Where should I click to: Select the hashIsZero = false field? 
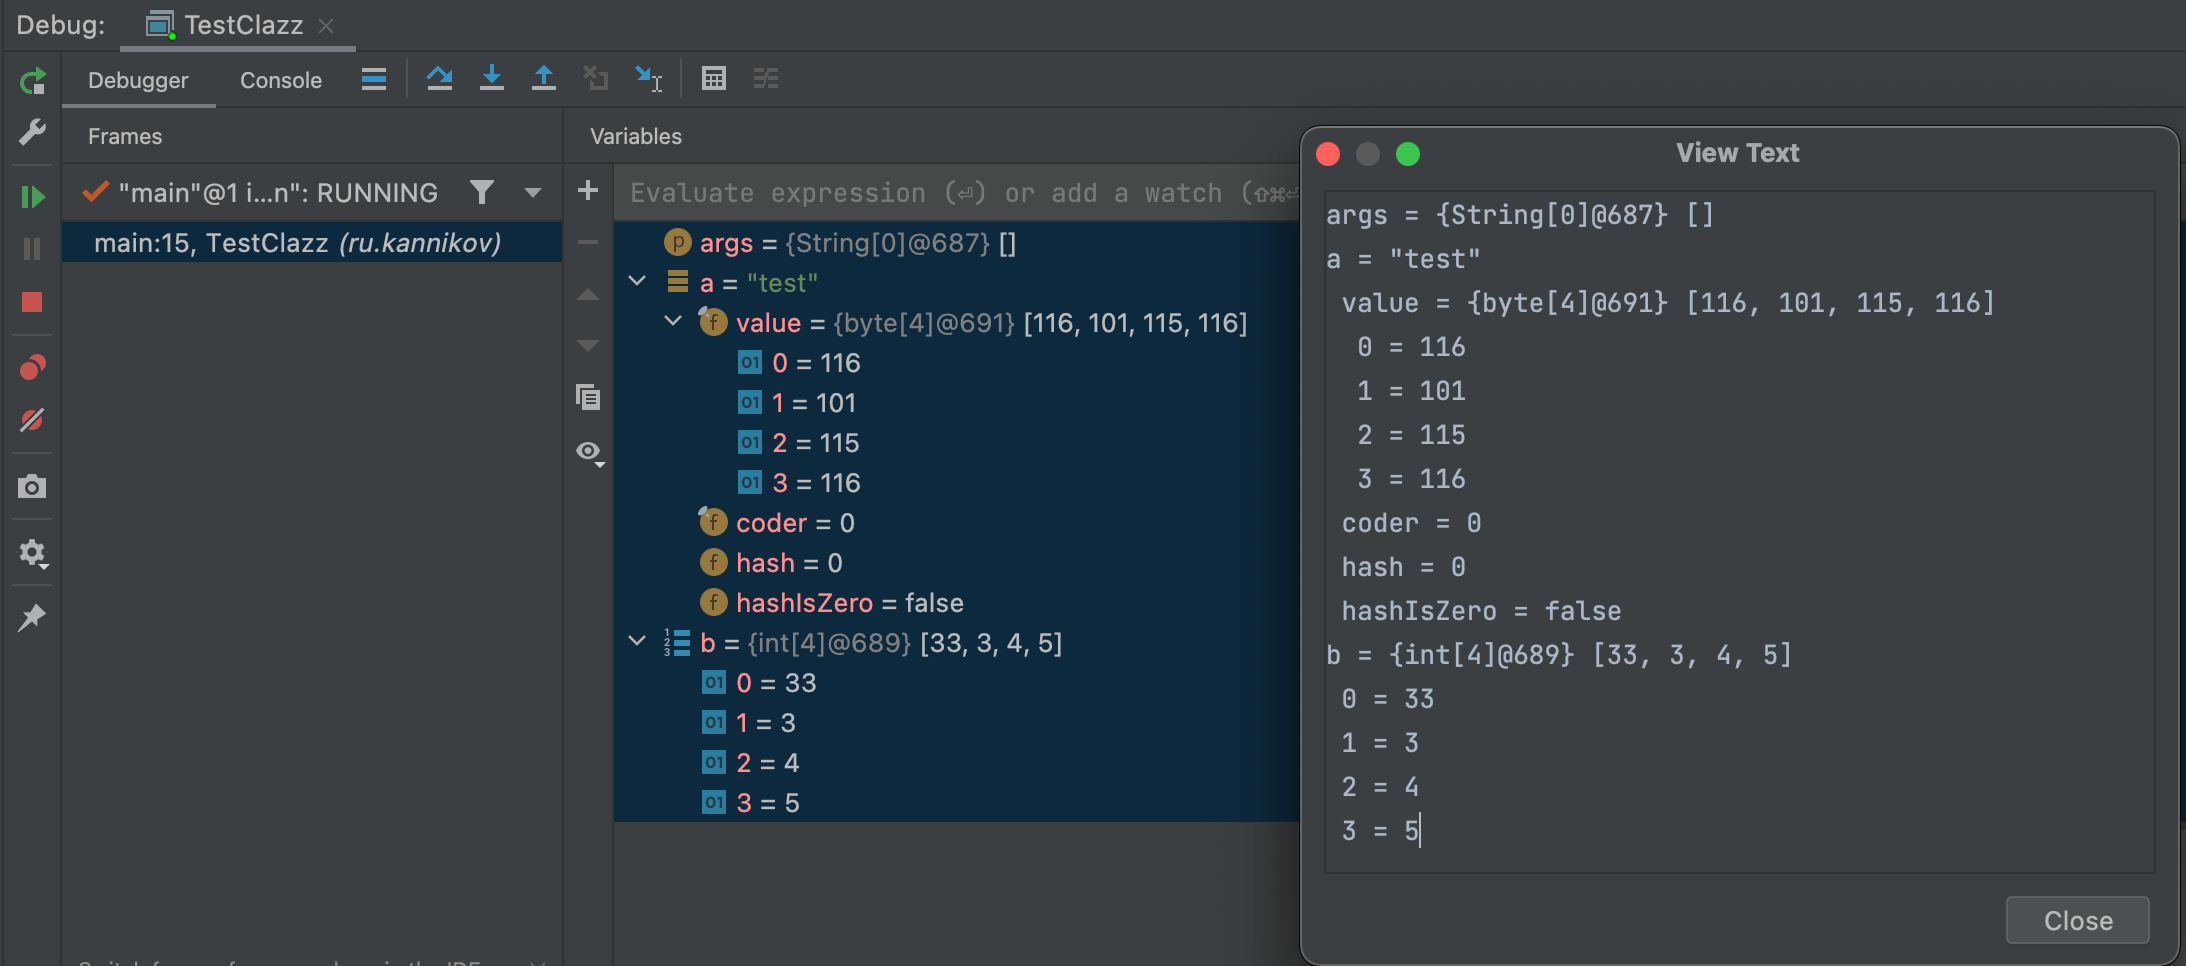coord(956,602)
